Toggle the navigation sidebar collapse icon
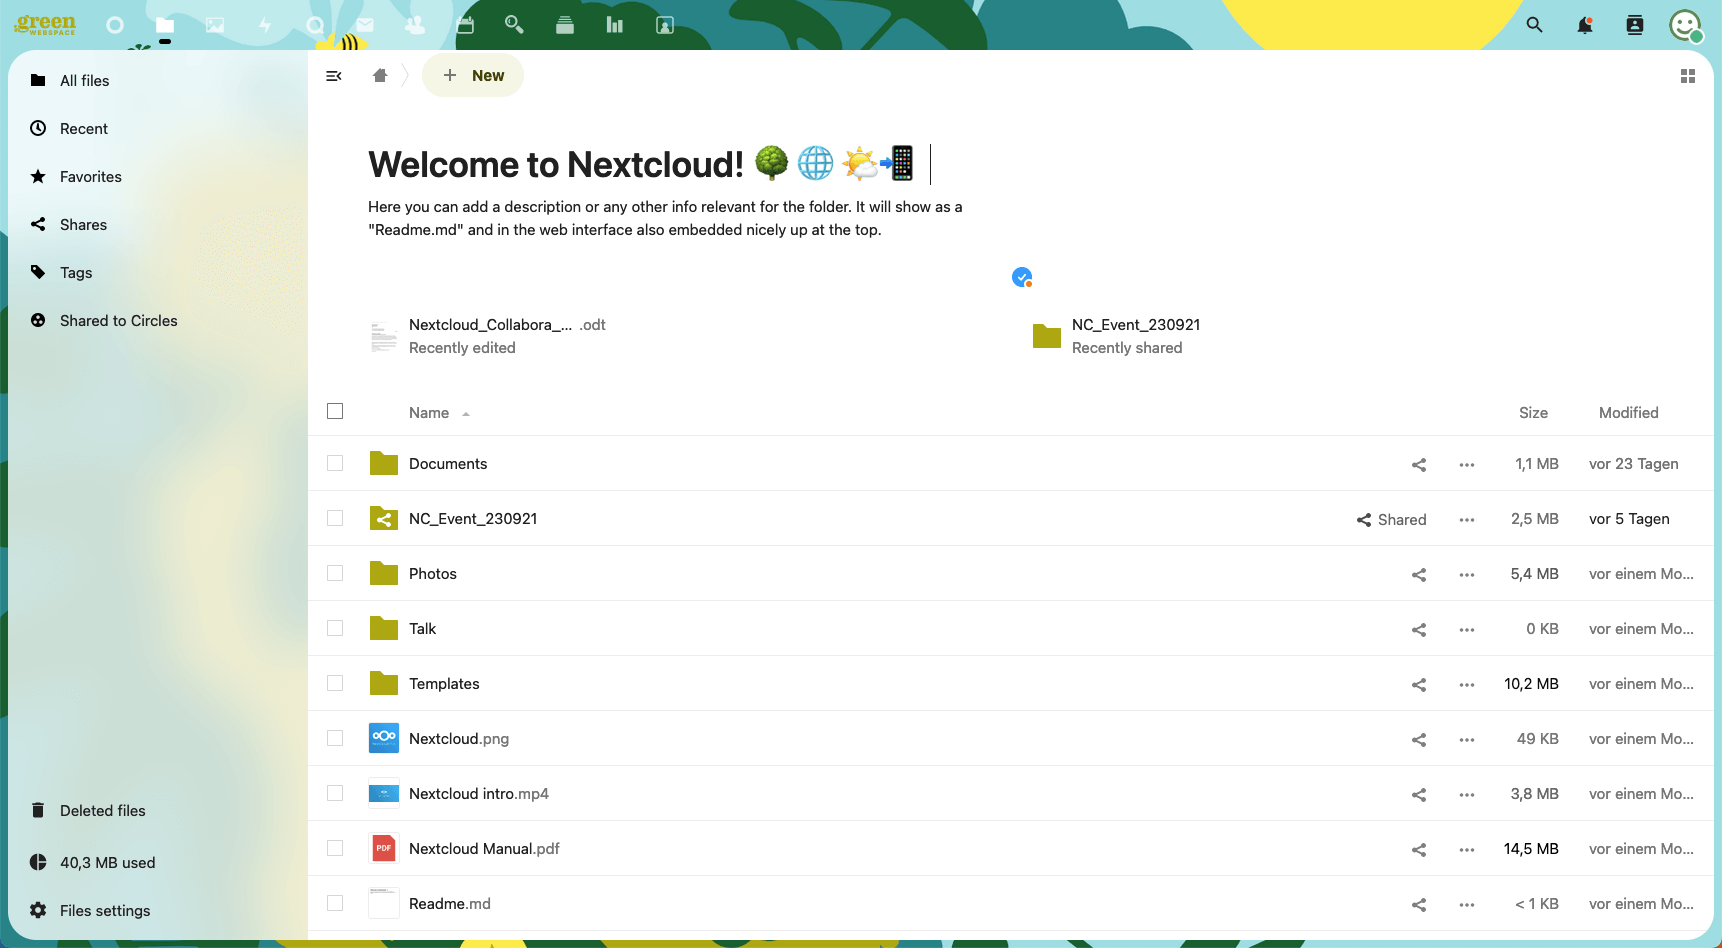 point(334,76)
